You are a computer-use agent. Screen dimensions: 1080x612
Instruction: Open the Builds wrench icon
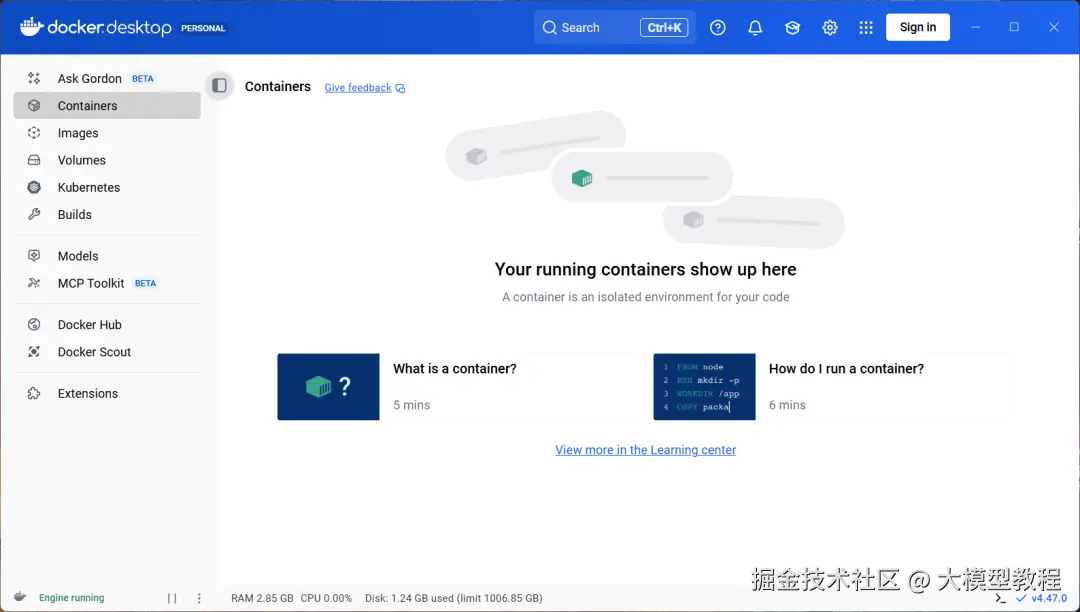pos(34,214)
